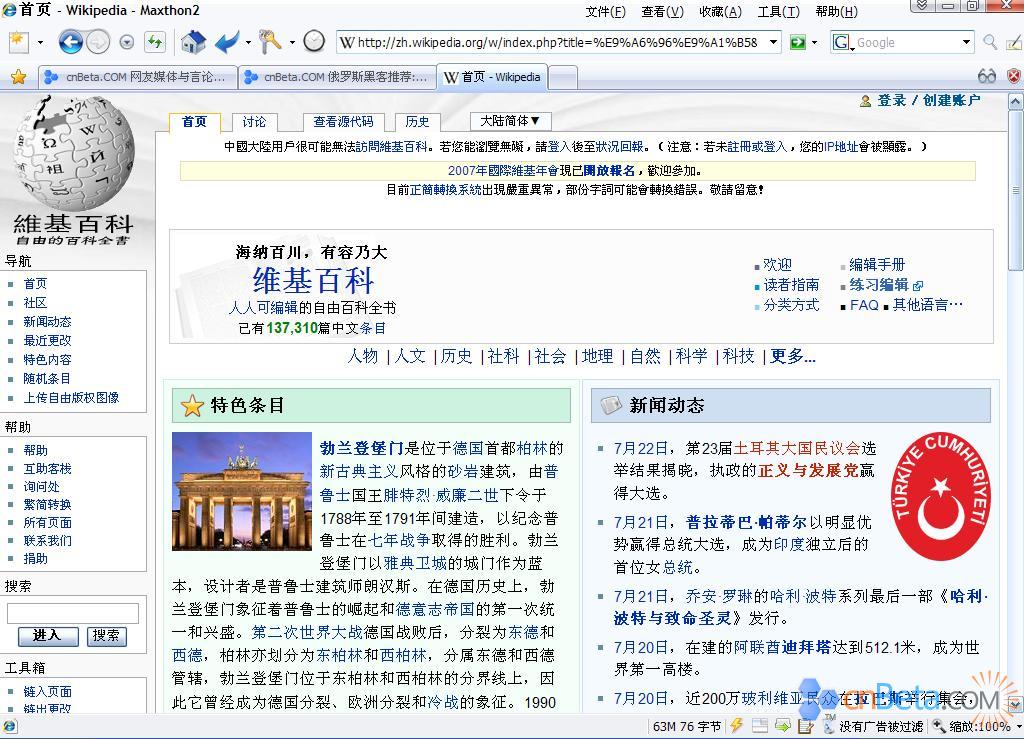The height and width of the screenshot is (739, 1024).
Task: Open the 最近更改 sidebar link
Action: click(47, 340)
